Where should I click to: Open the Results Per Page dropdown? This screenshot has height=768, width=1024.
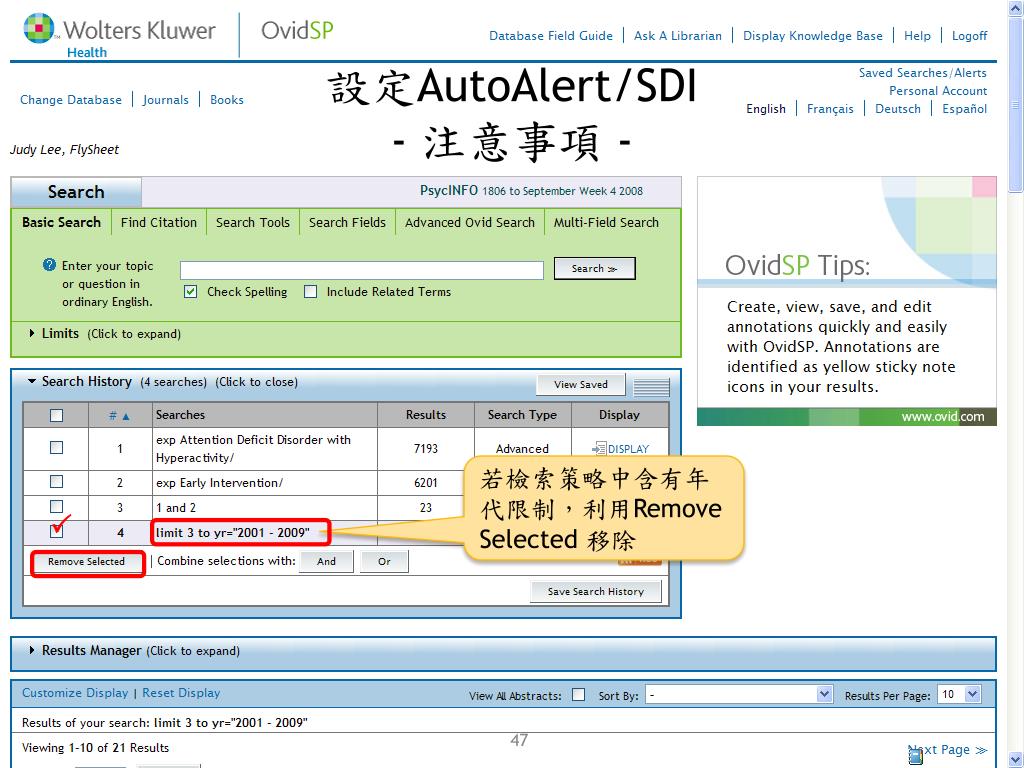(959, 694)
